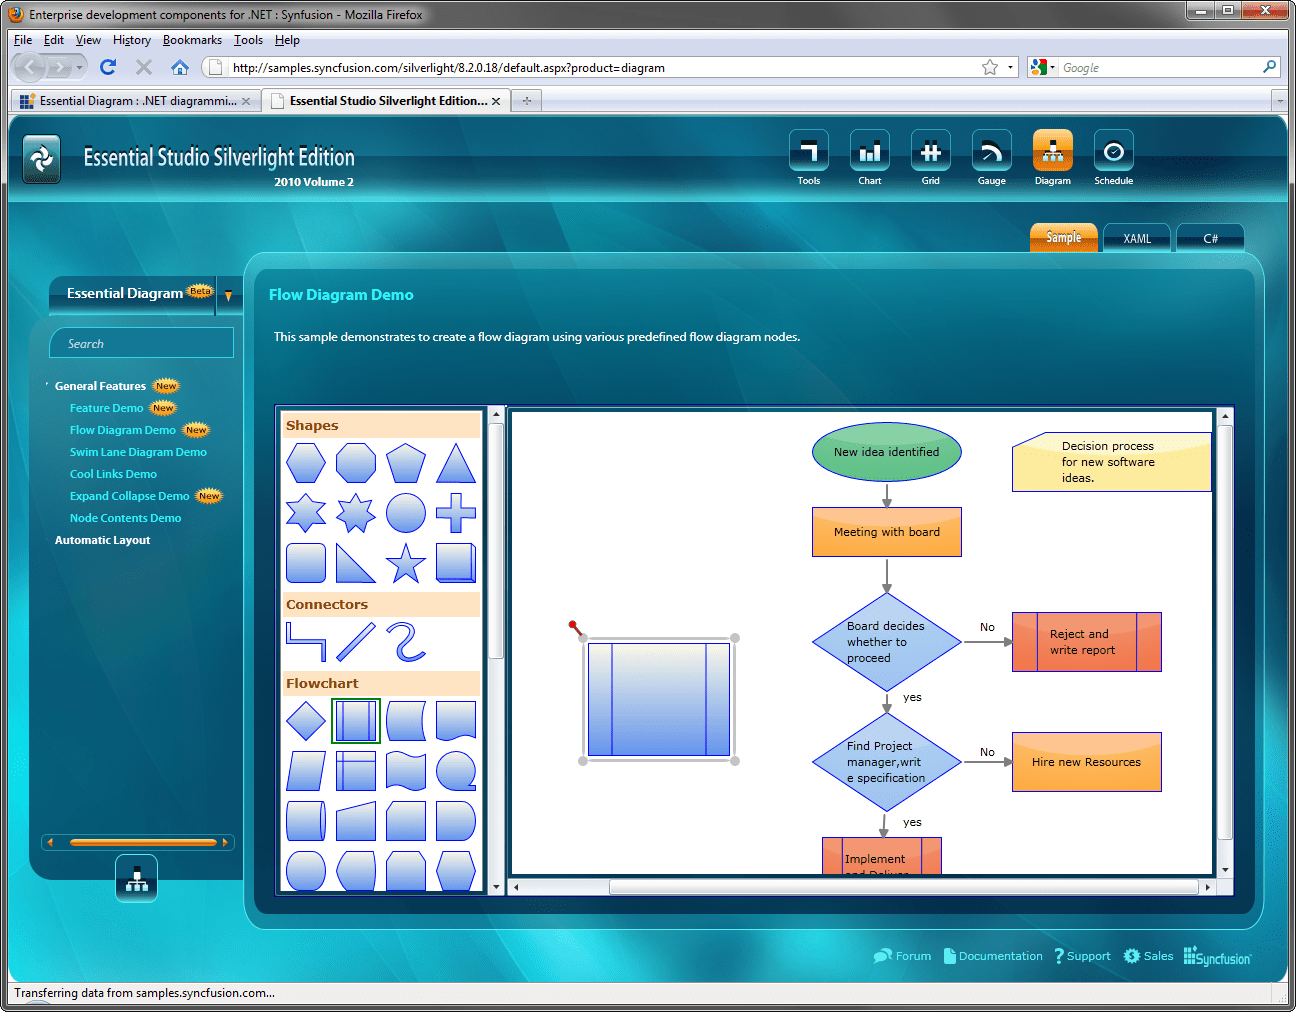The image size is (1296, 1012).
Task: Choose the curved S connector
Action: tap(406, 640)
